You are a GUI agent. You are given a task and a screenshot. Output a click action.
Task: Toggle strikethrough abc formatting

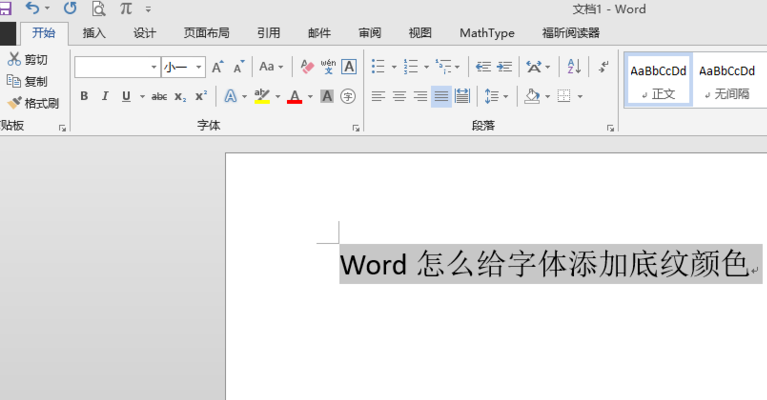[x=159, y=96]
